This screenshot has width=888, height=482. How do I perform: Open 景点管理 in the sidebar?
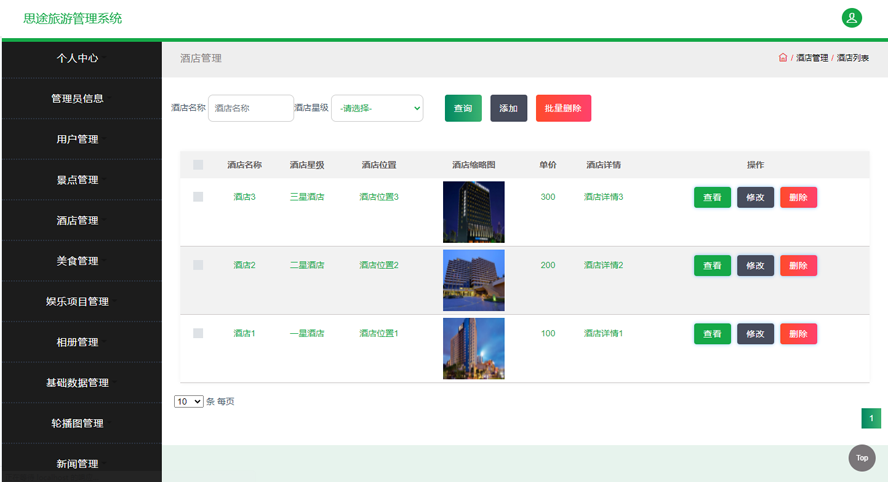pyautogui.click(x=78, y=180)
